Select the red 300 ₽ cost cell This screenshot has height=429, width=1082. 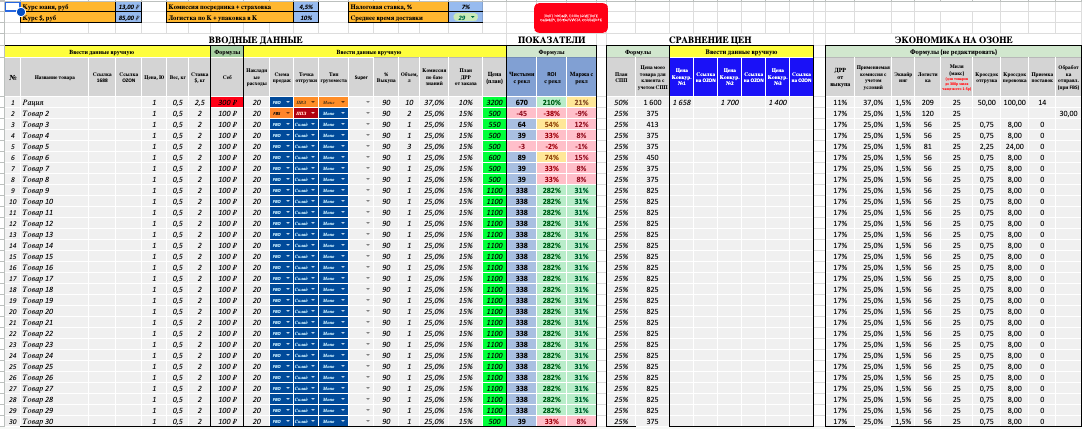(228, 102)
